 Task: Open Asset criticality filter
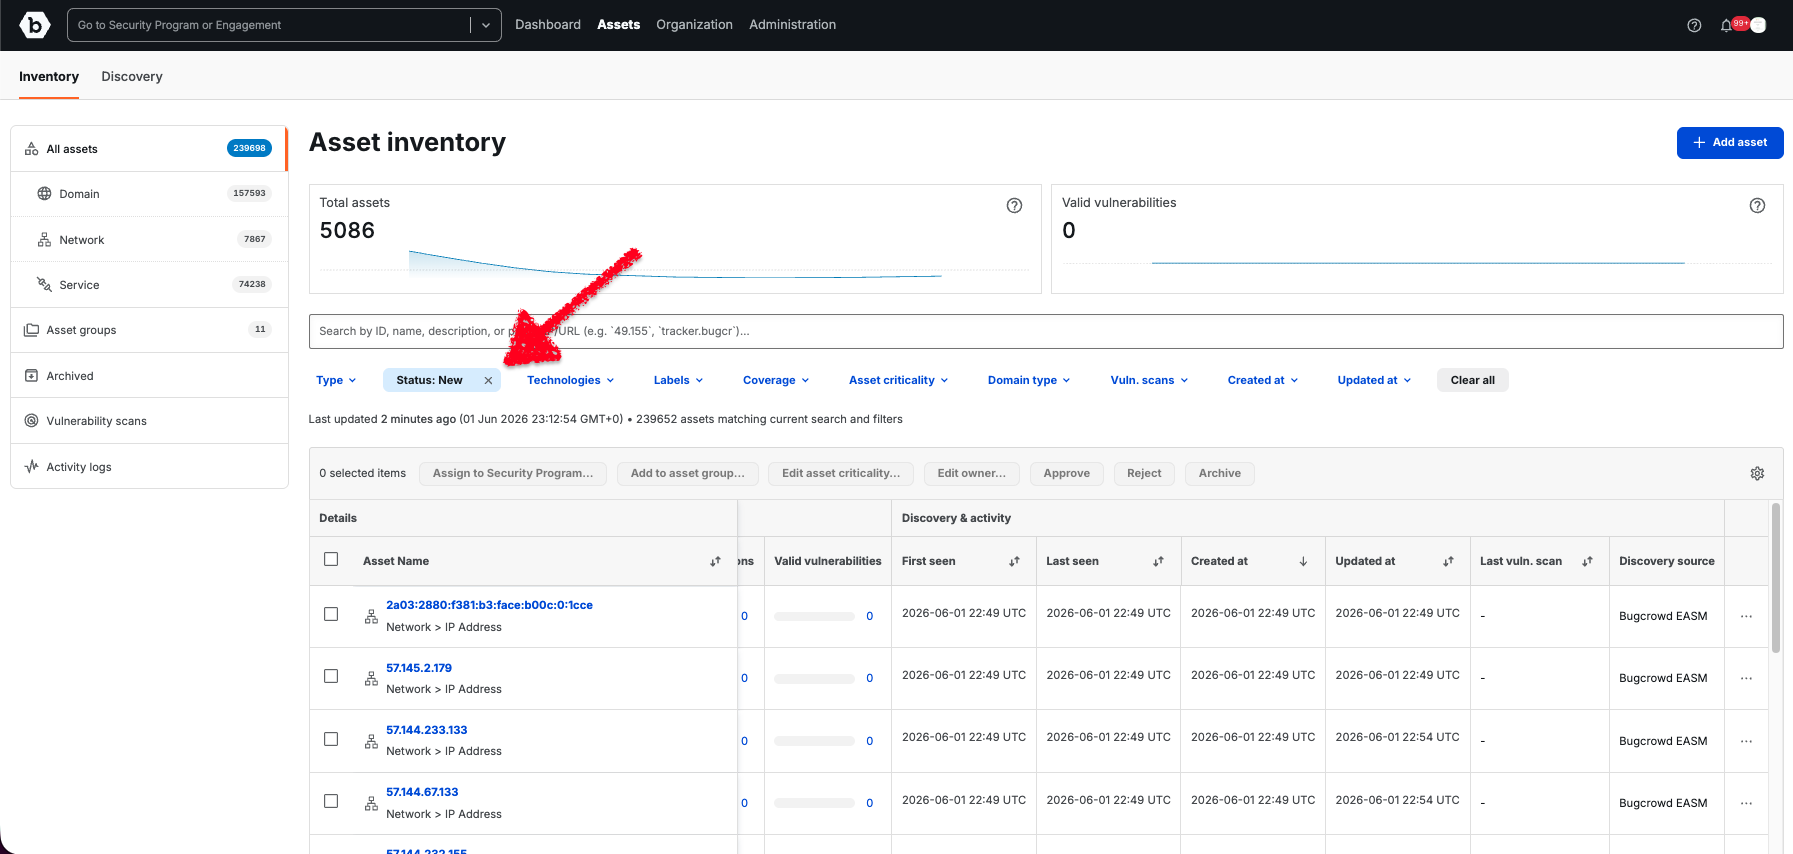[x=898, y=380]
